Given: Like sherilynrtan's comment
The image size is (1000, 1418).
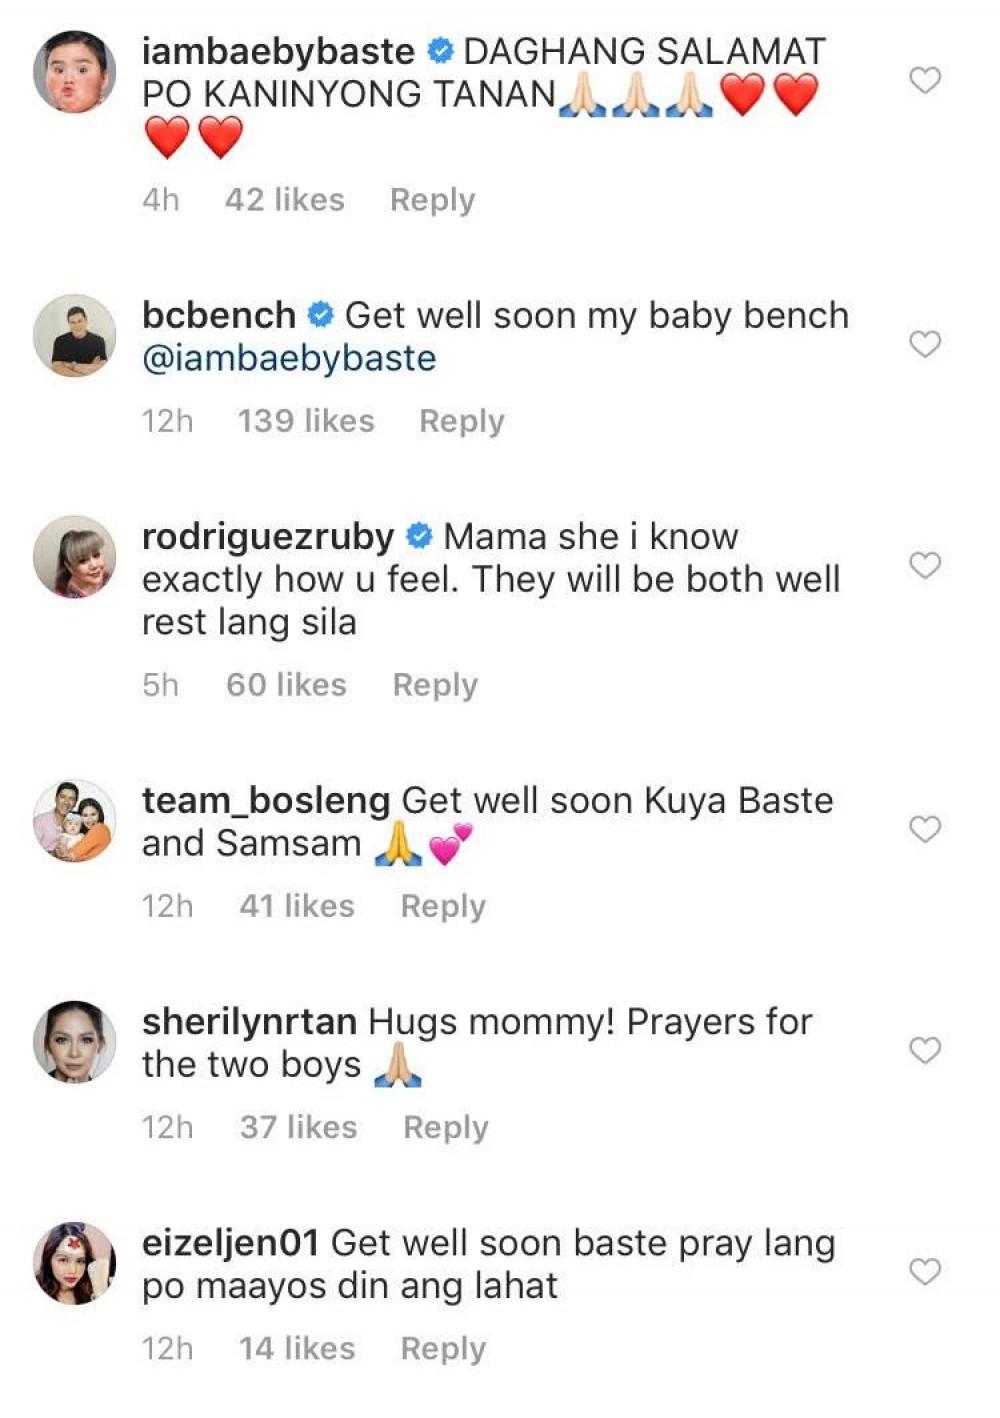Looking at the screenshot, I should click(925, 1050).
